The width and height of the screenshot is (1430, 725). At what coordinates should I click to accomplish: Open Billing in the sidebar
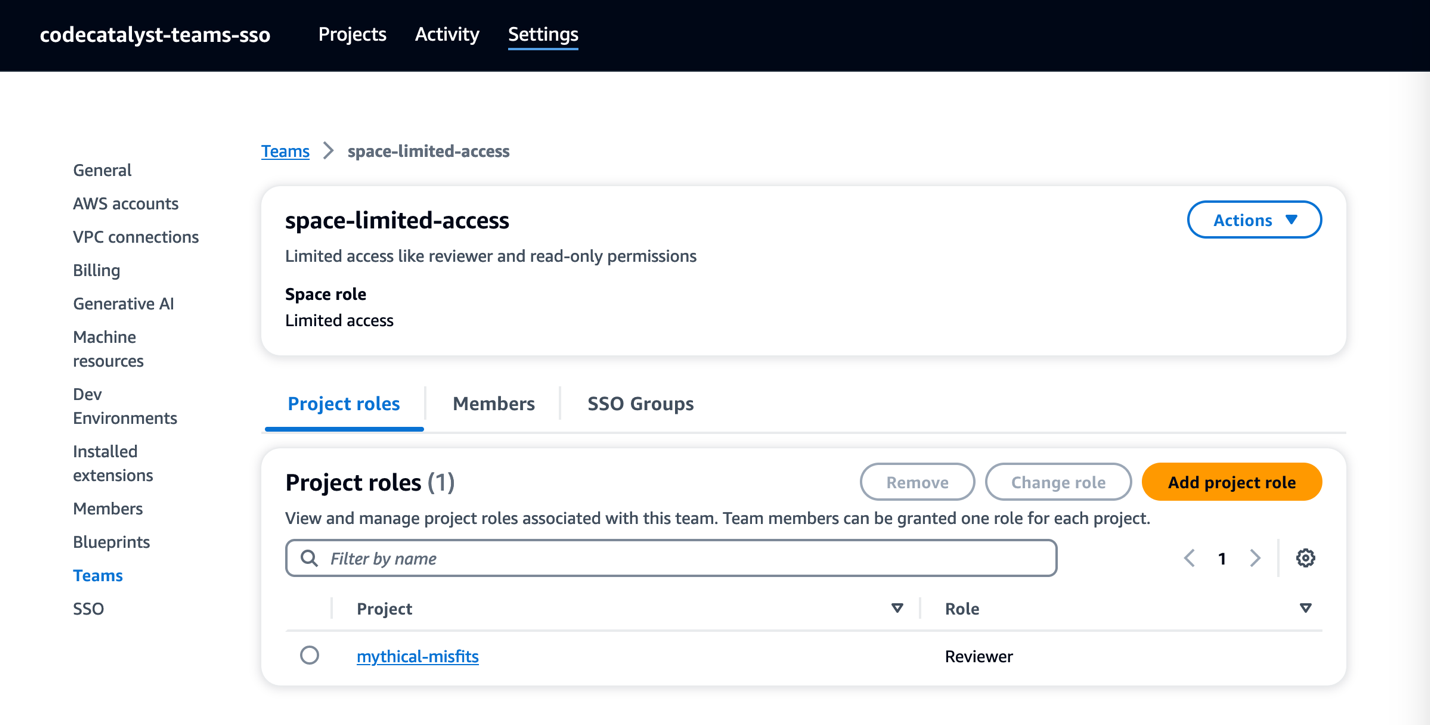pos(96,270)
